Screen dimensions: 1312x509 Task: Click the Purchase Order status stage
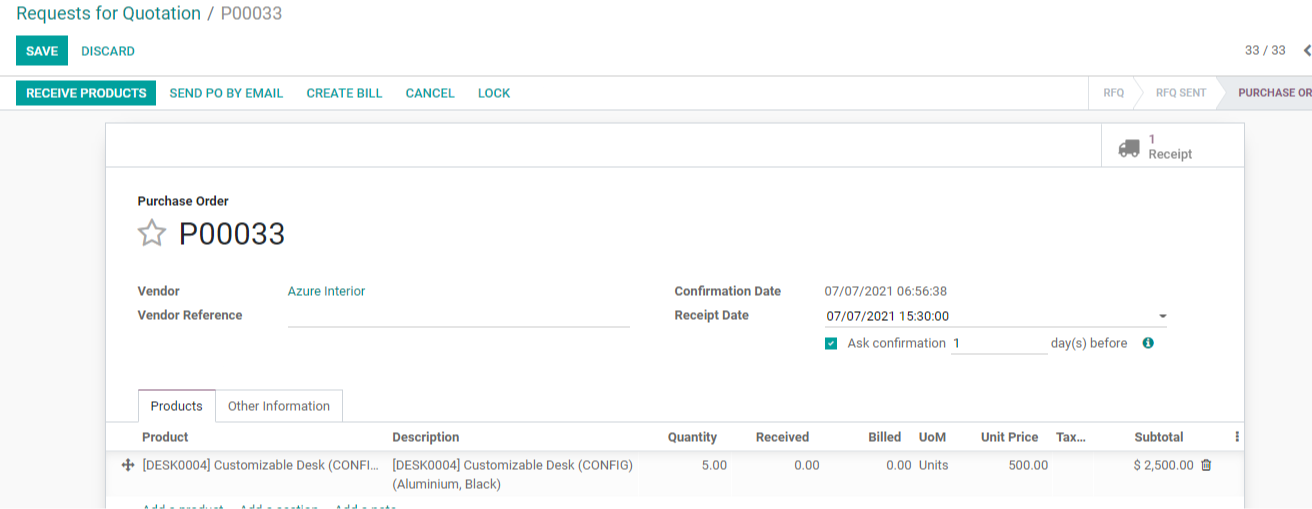click(1272, 93)
